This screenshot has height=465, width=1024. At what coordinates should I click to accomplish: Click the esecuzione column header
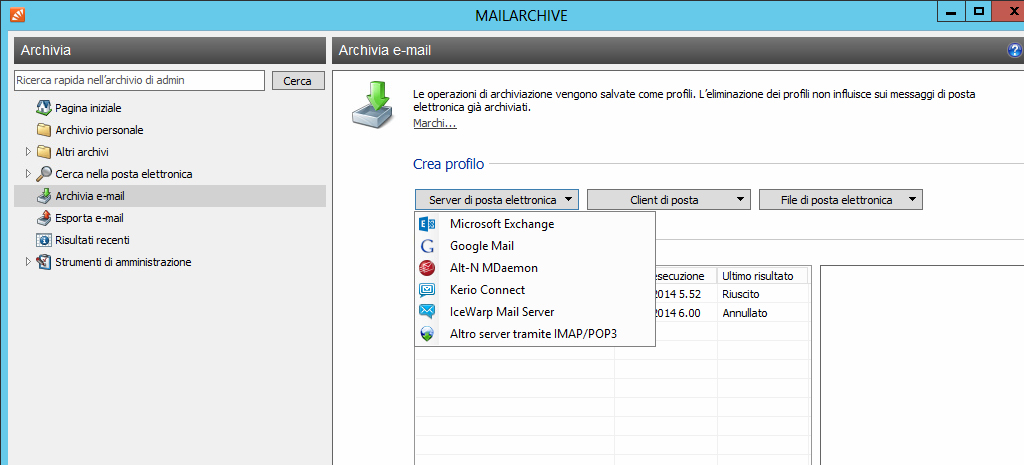tap(685, 276)
